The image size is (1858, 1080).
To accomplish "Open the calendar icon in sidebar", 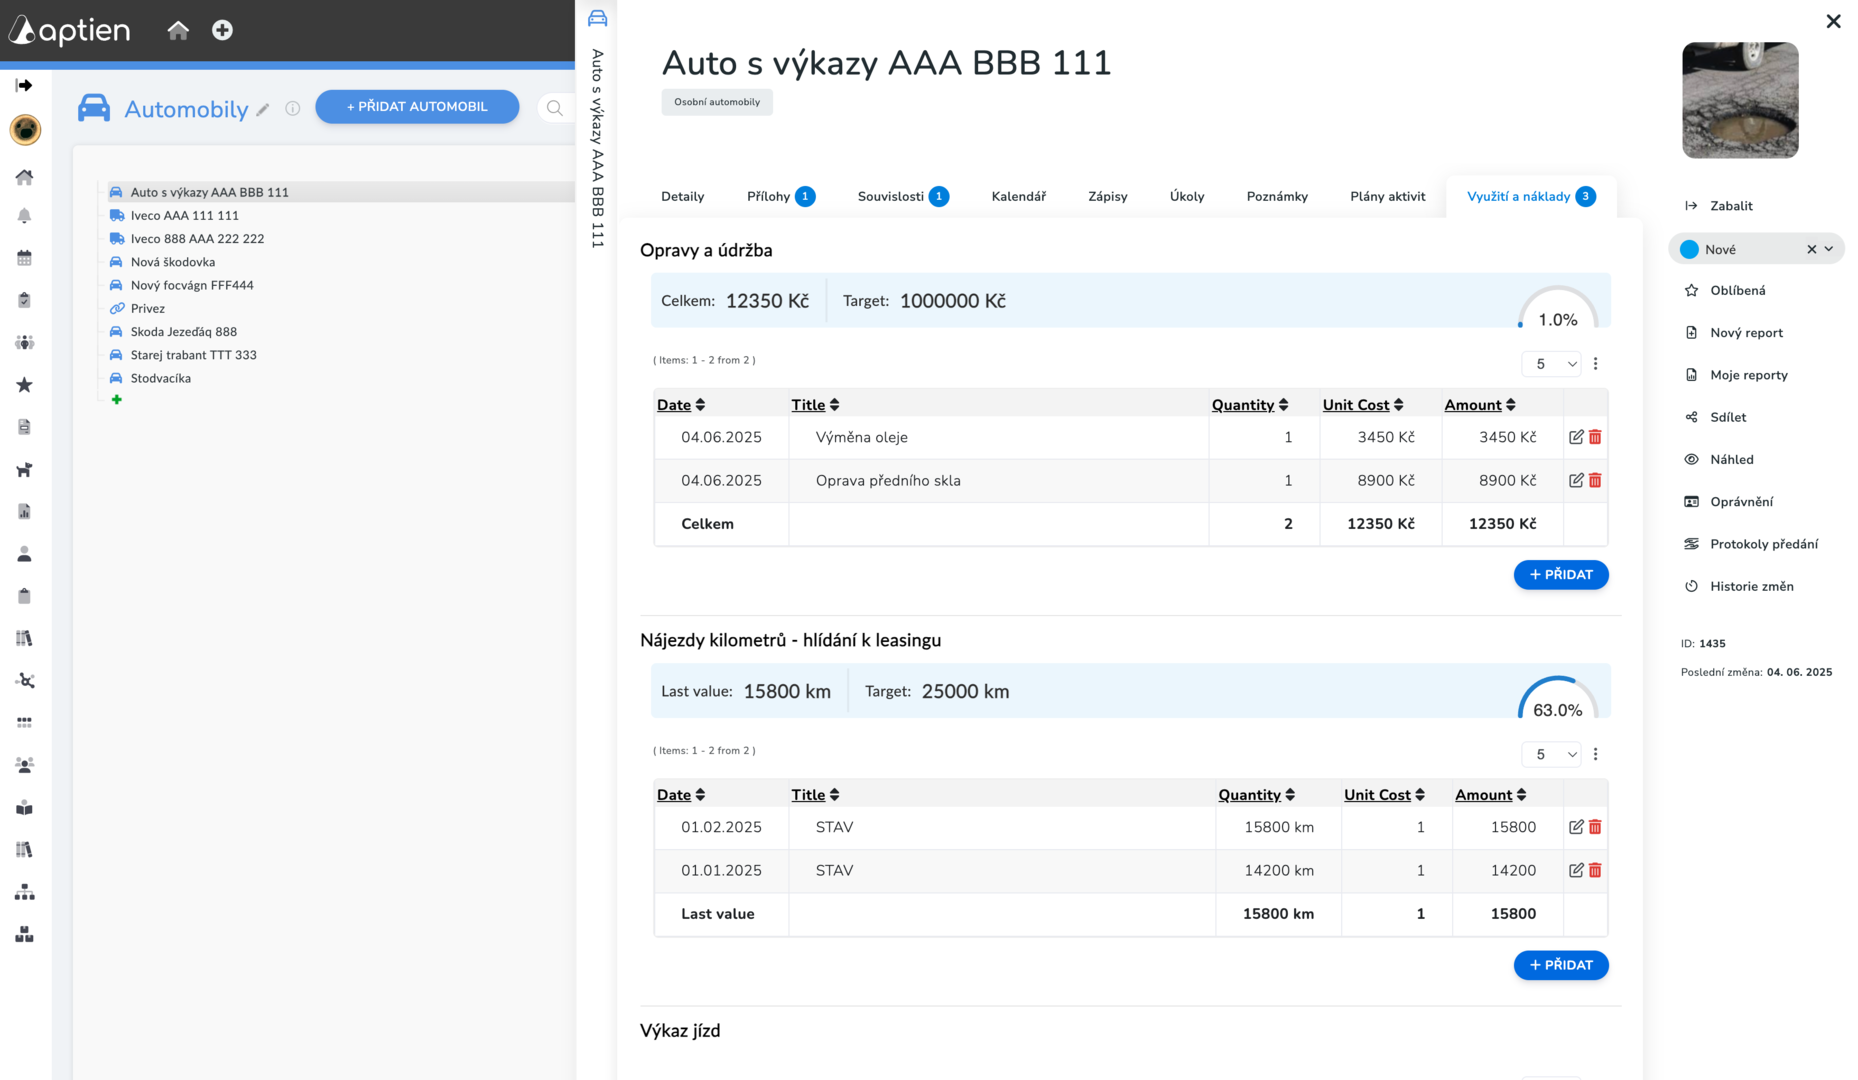I will tap(25, 258).
